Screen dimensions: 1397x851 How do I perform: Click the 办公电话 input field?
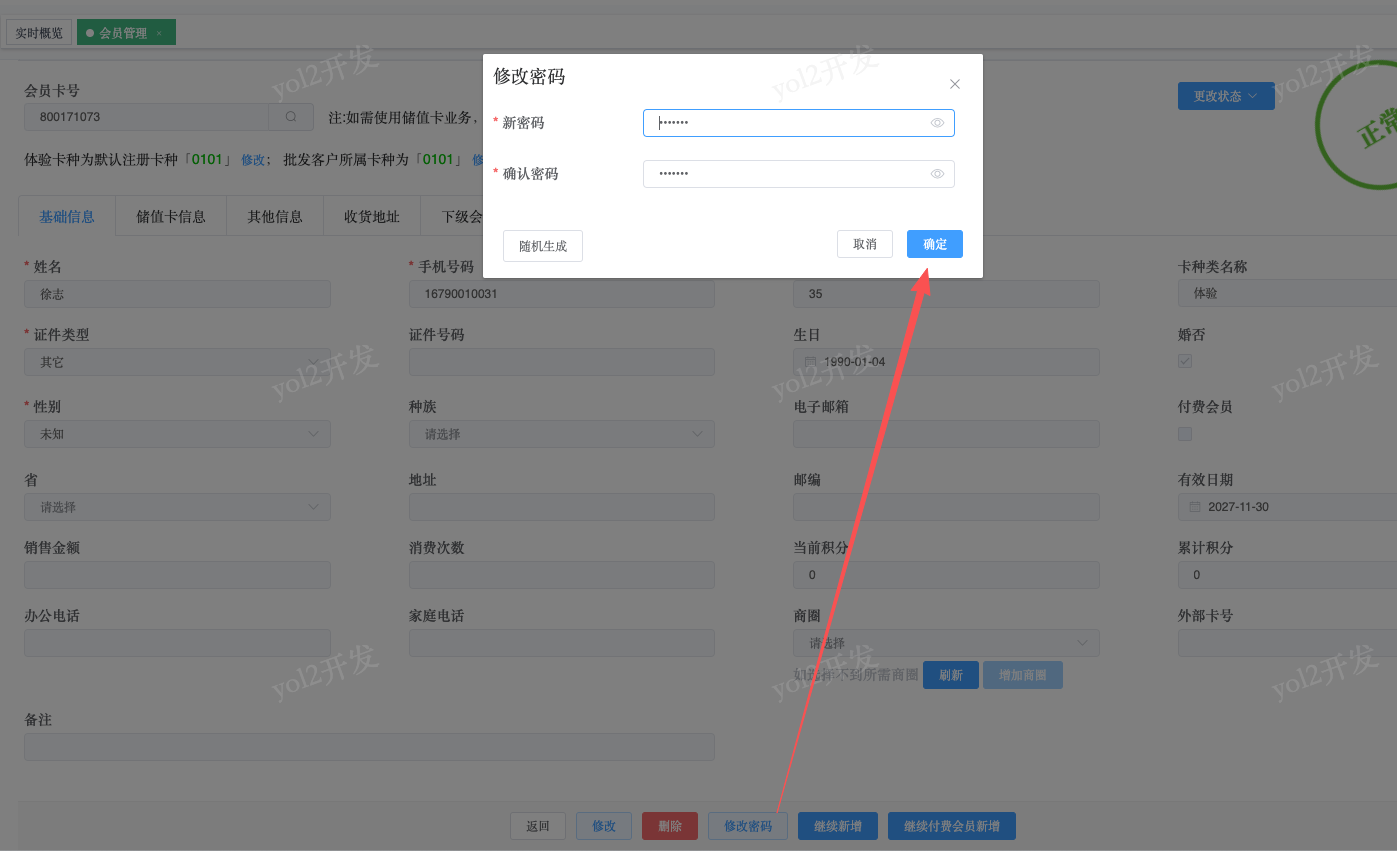point(177,643)
